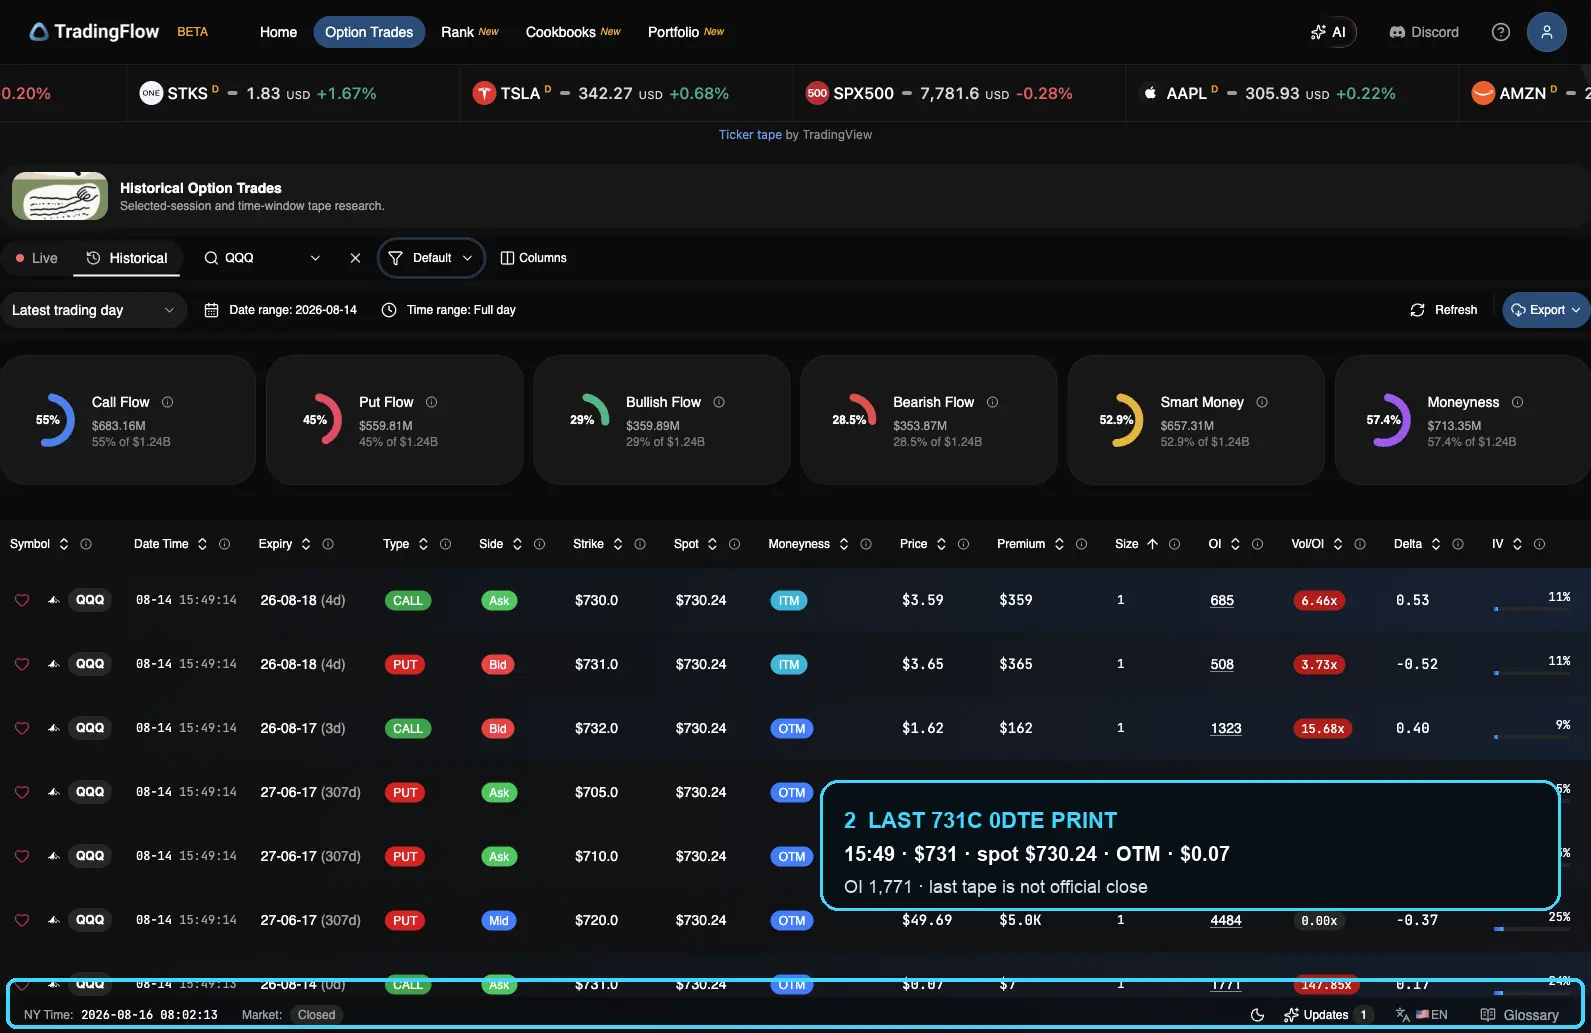Click the IV bar in the 9% row

1532,736
